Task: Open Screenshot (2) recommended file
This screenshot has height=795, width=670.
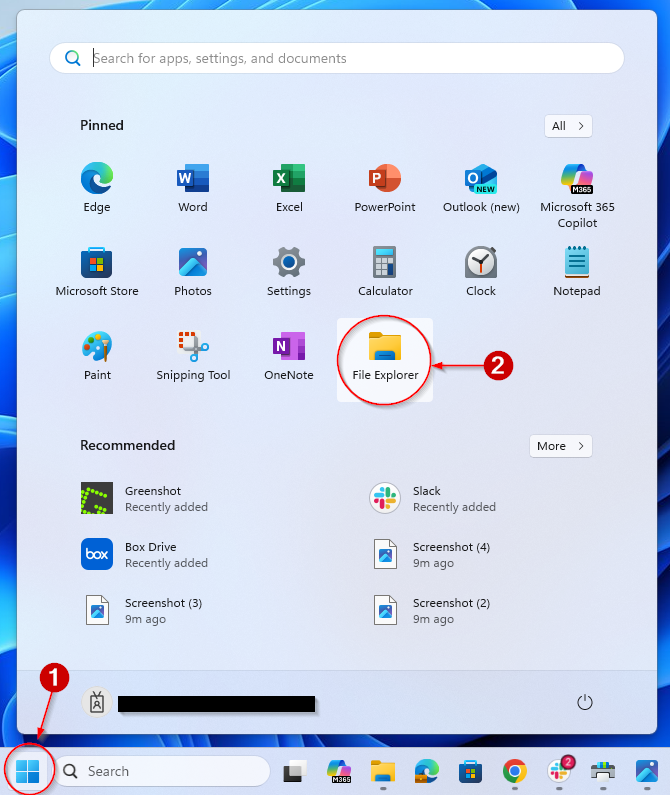Action: (432, 610)
